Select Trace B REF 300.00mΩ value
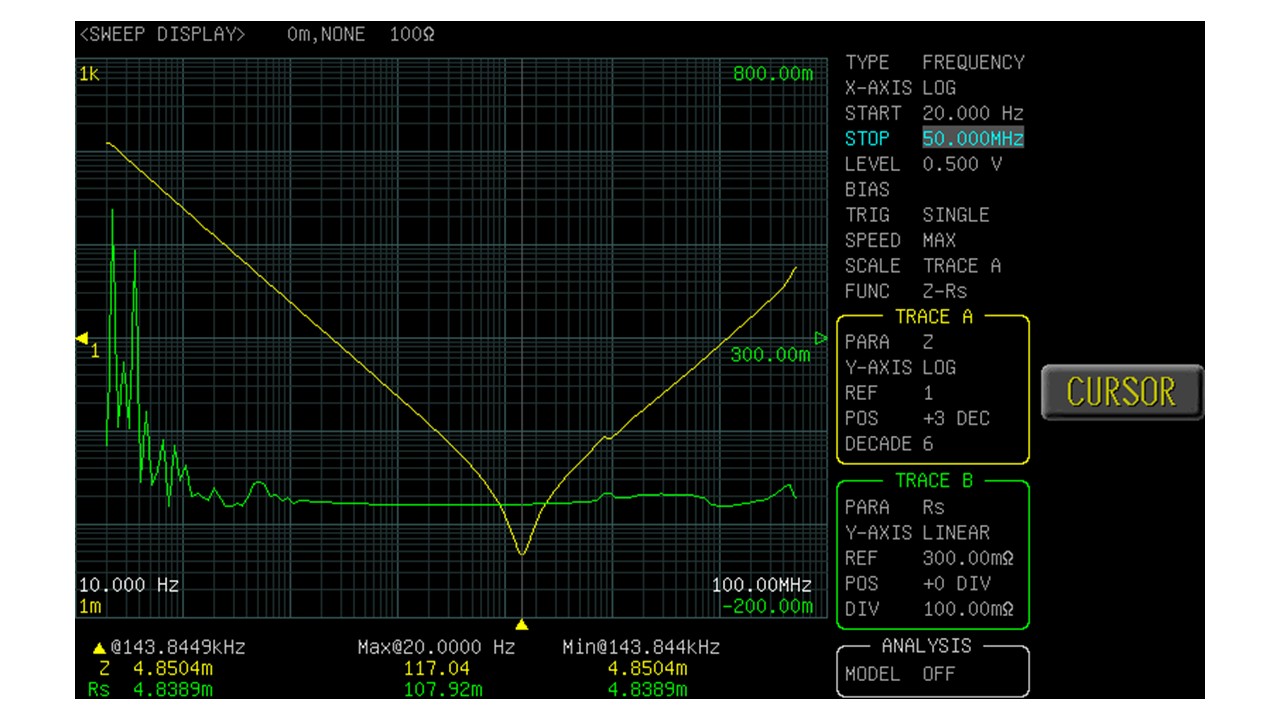This screenshot has width=1280, height=720. 967,558
